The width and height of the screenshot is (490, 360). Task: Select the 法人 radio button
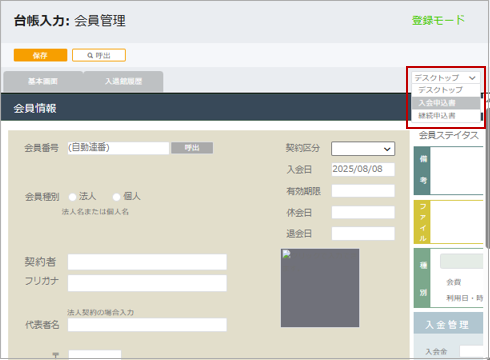[x=72, y=197]
